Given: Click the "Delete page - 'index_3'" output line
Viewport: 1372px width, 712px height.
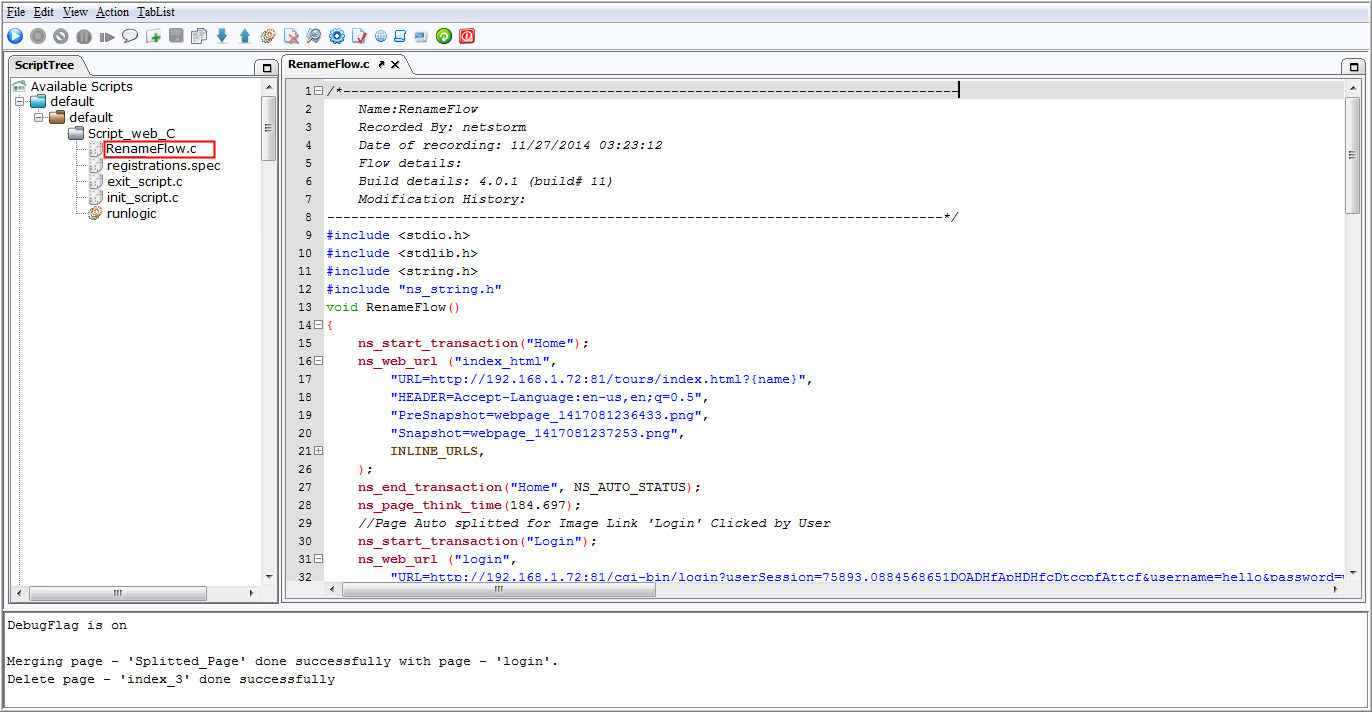Looking at the screenshot, I should tap(171, 679).
